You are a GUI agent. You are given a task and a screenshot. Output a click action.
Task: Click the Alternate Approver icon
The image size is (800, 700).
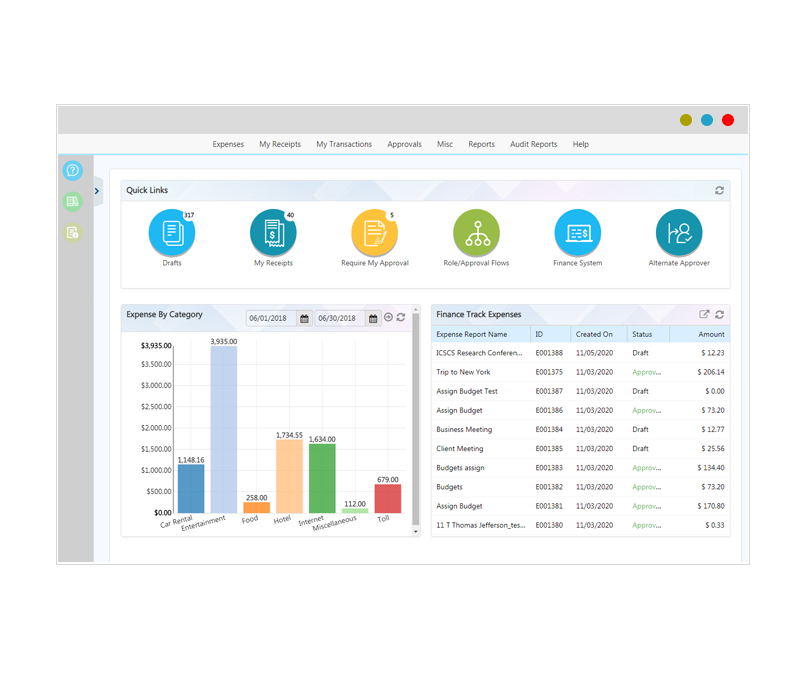pyautogui.click(x=679, y=233)
